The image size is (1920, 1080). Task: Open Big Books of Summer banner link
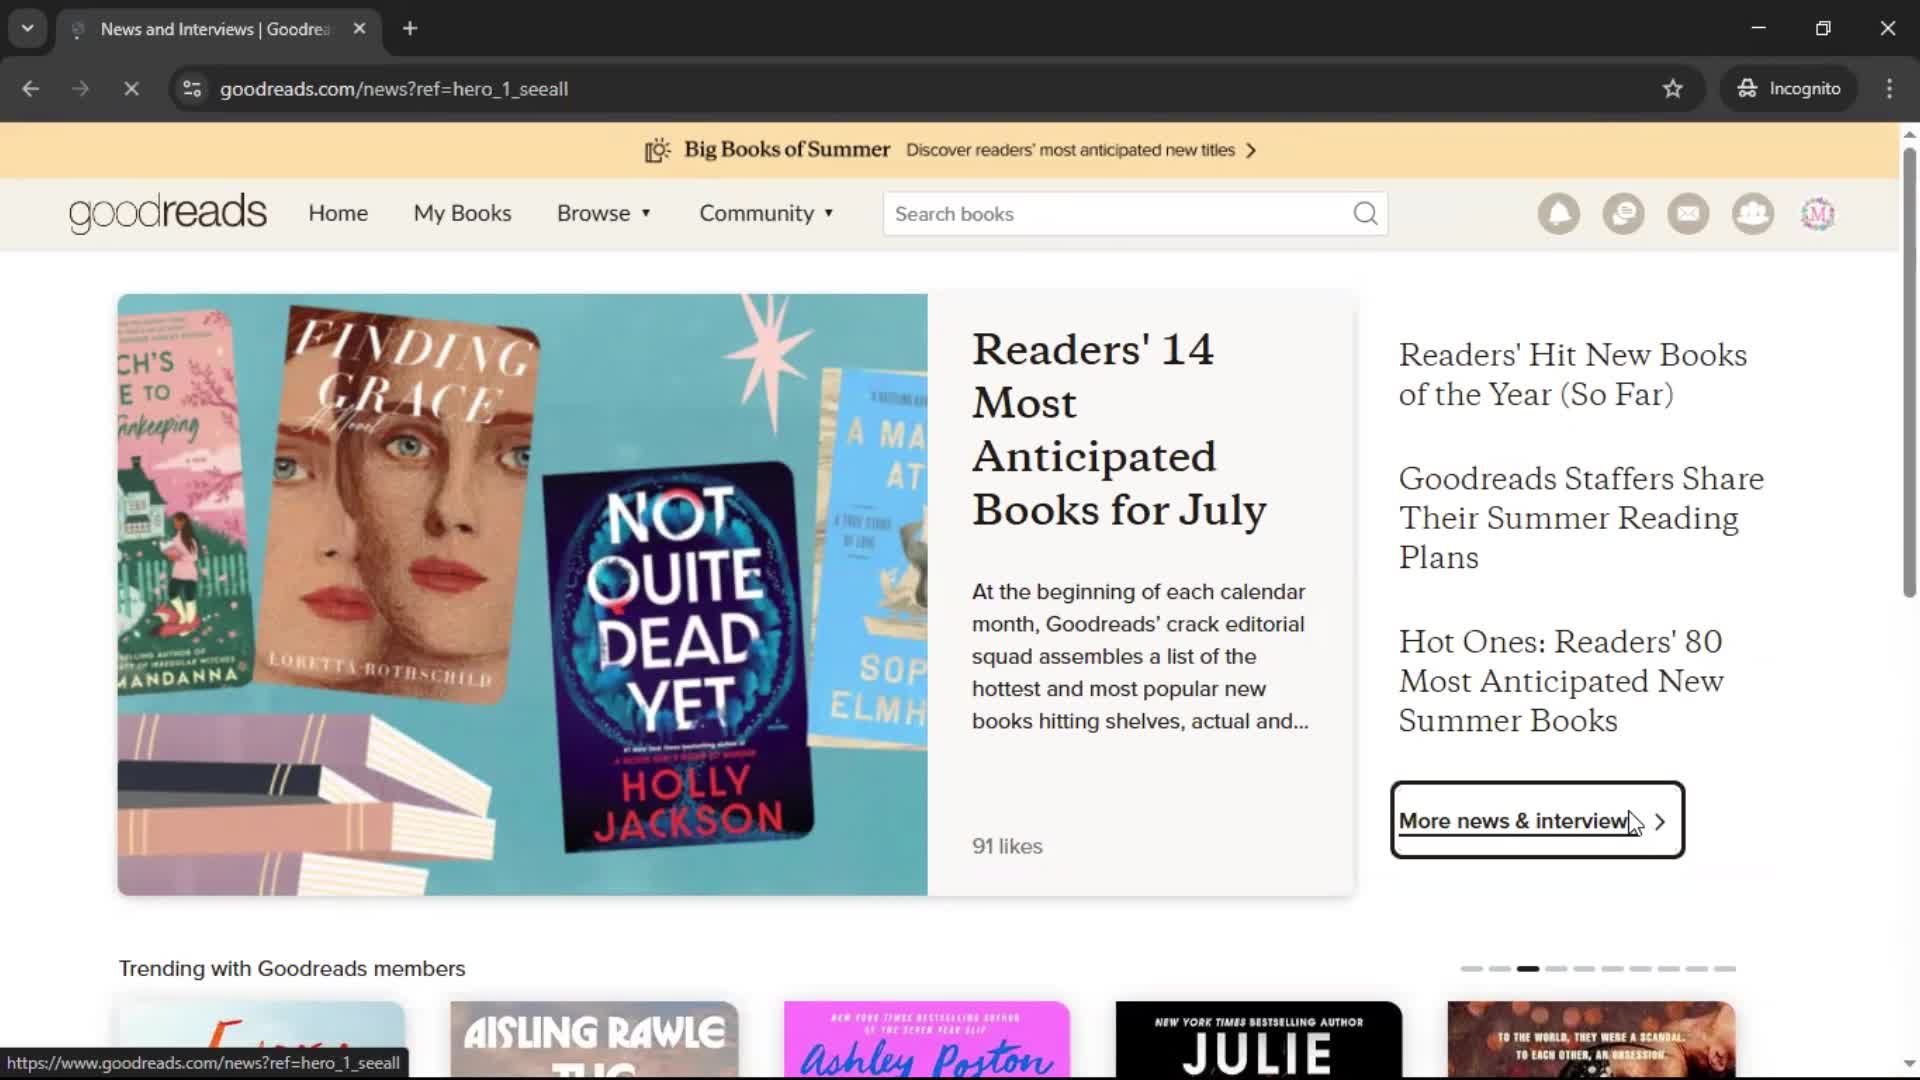click(x=950, y=150)
